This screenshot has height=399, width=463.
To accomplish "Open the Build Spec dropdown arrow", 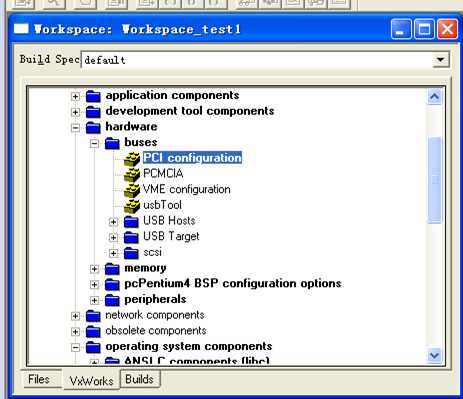I will click(x=441, y=60).
